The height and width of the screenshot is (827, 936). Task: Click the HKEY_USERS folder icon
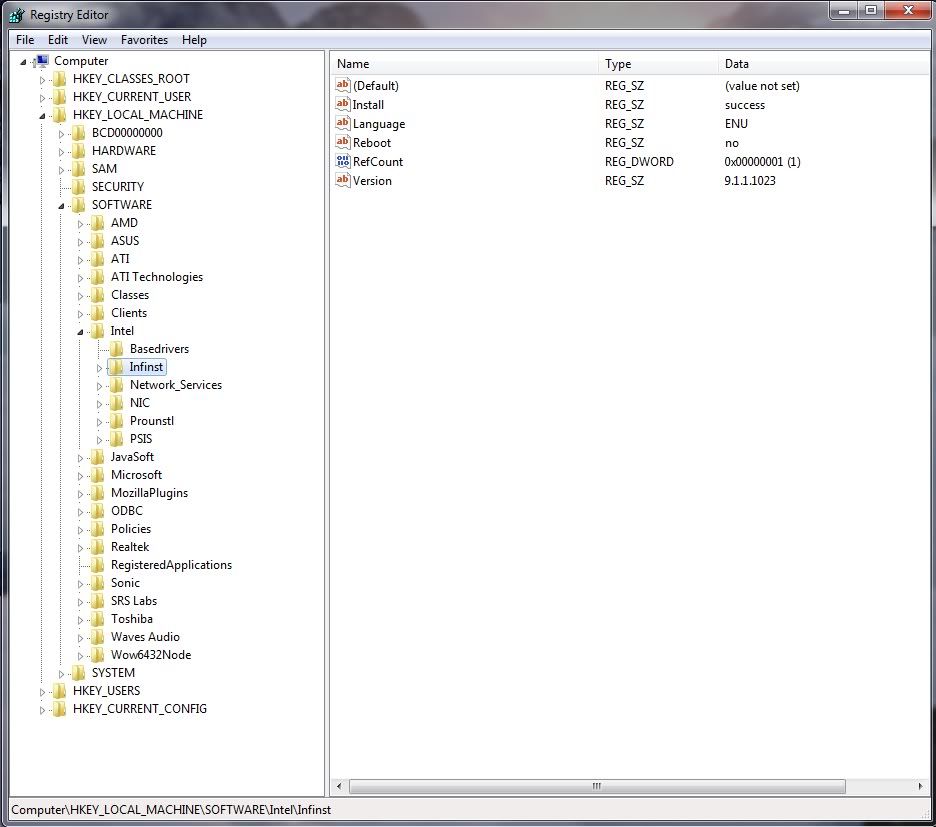click(x=60, y=691)
